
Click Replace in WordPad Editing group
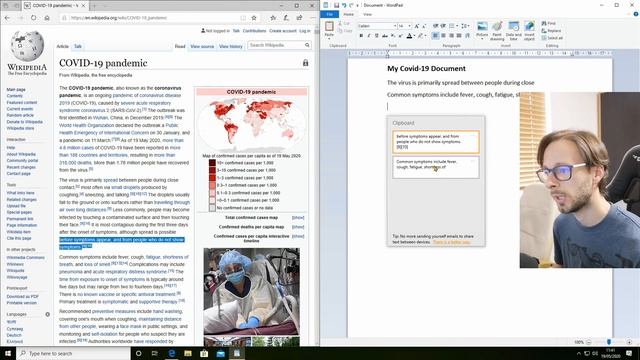pyautogui.click(x=551, y=31)
